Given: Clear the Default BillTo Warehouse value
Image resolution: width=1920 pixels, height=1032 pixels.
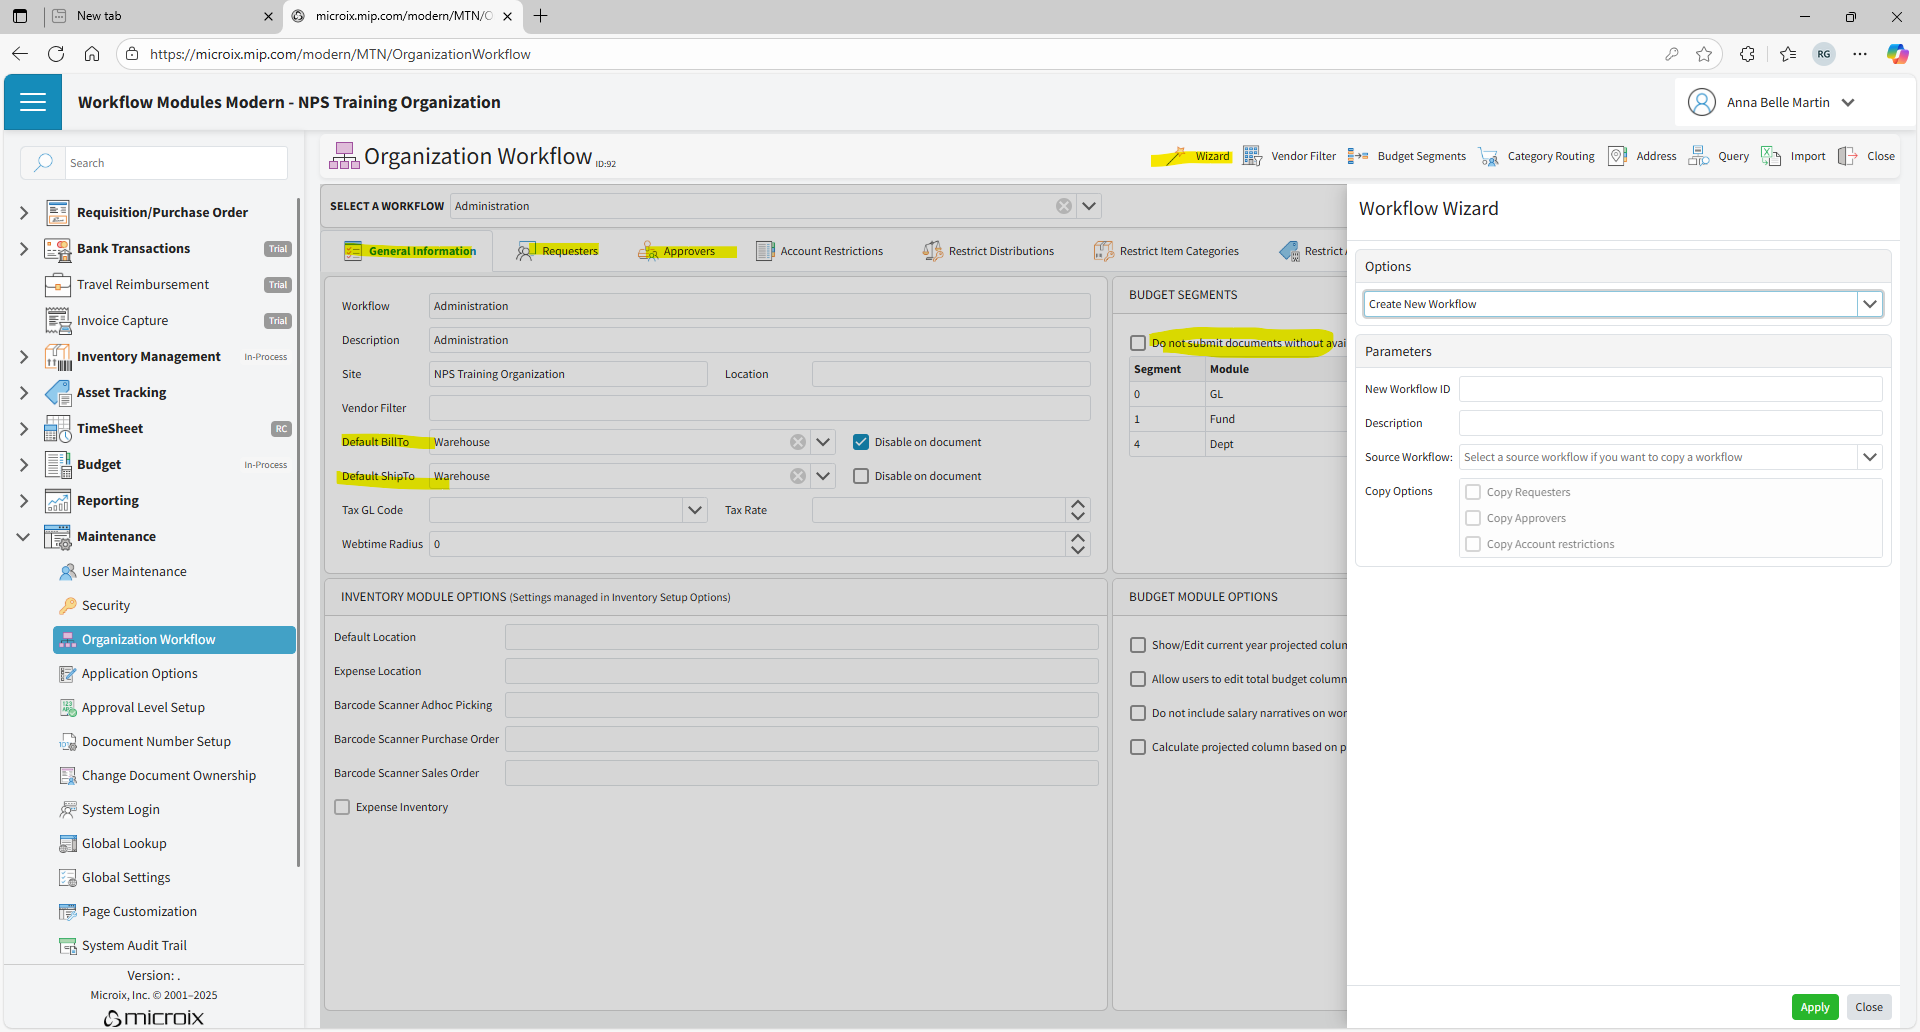Looking at the screenshot, I should tap(797, 442).
